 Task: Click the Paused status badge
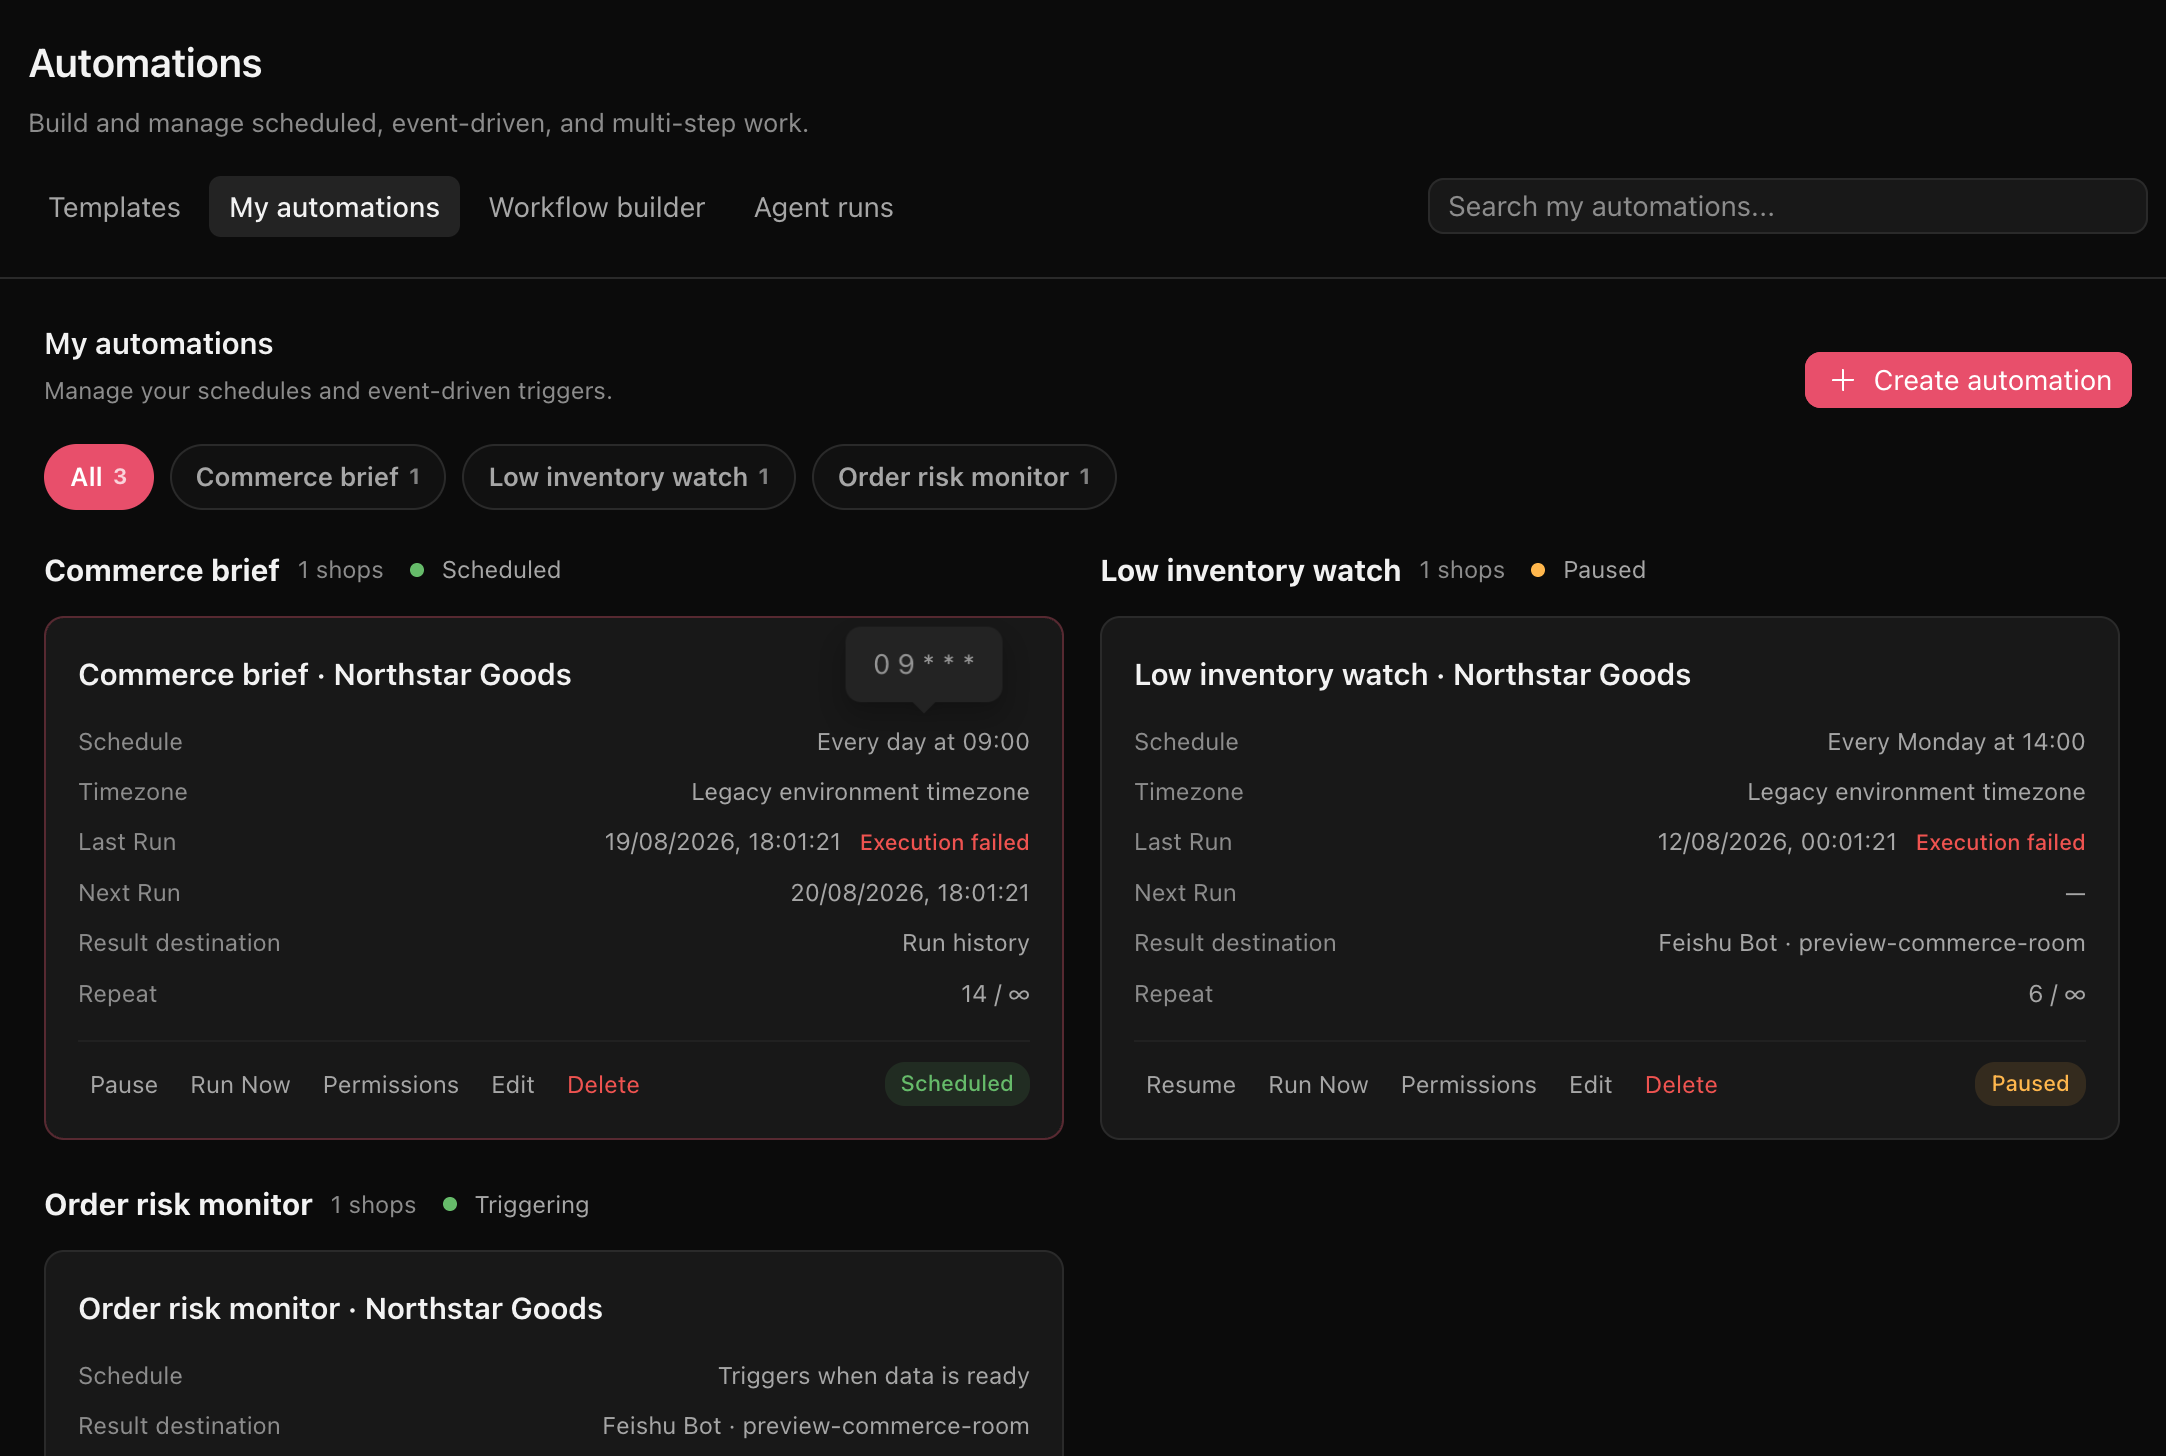(x=2030, y=1084)
